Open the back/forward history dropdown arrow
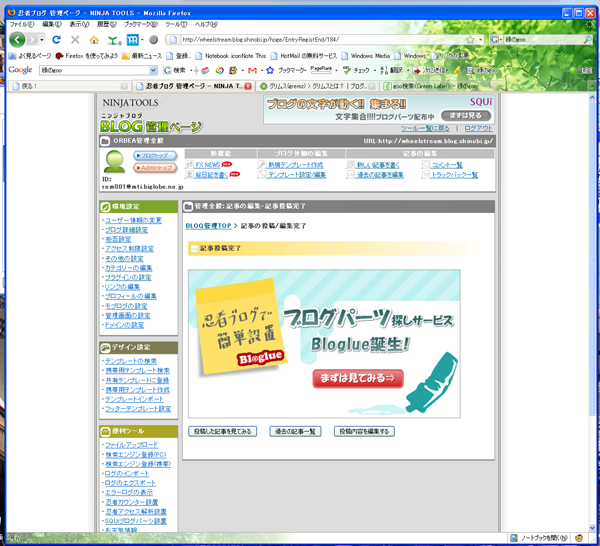The image size is (600, 546). point(42,39)
